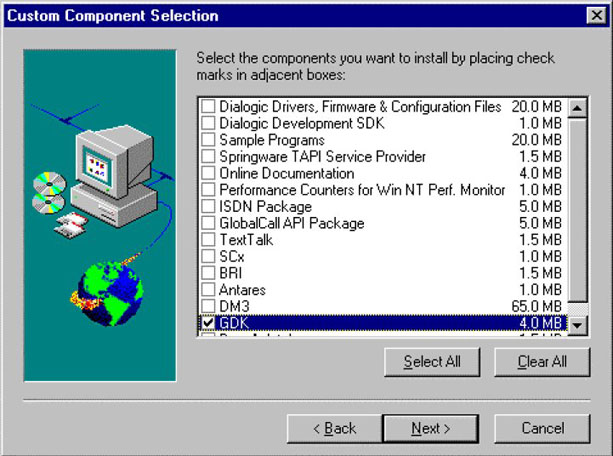Uncheck the GDK component checkbox
This screenshot has width=613, height=456.
coord(208,323)
